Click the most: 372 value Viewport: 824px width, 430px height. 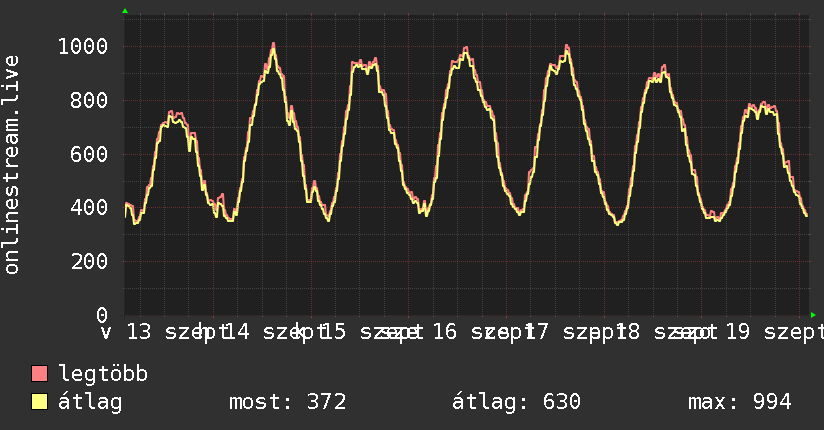click(287, 402)
